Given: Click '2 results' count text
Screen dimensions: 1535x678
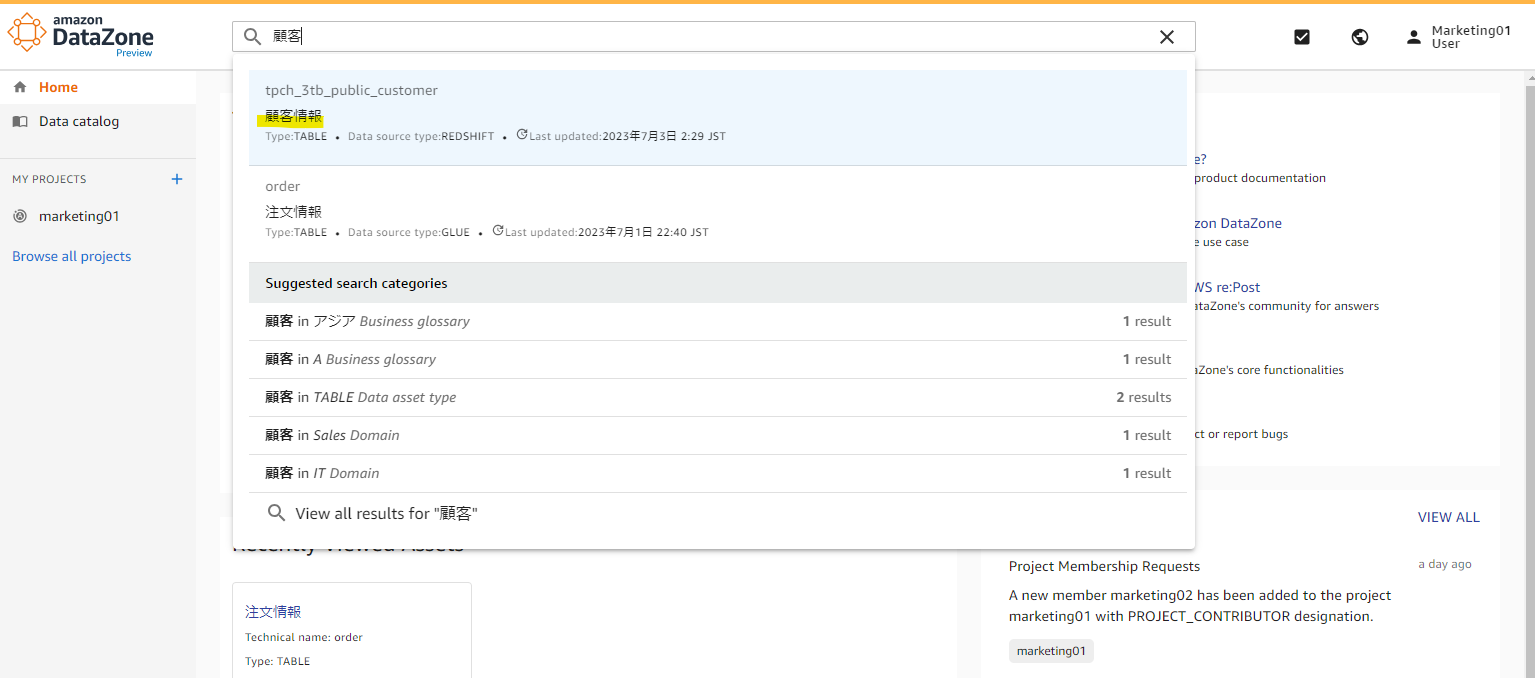Looking at the screenshot, I should tap(1144, 397).
